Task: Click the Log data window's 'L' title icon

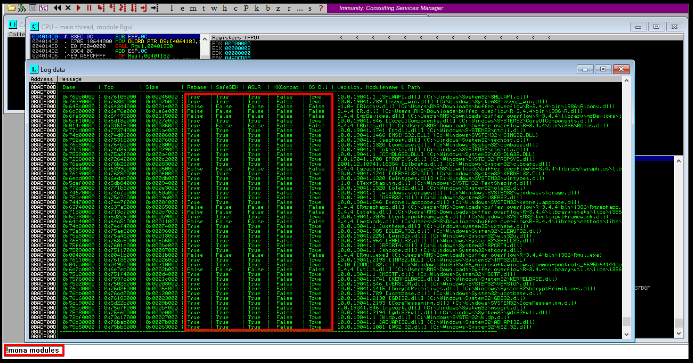Action: [34, 69]
